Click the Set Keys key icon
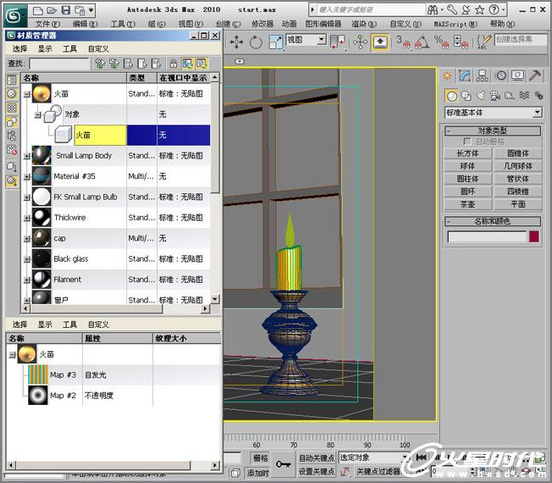 [283, 465]
